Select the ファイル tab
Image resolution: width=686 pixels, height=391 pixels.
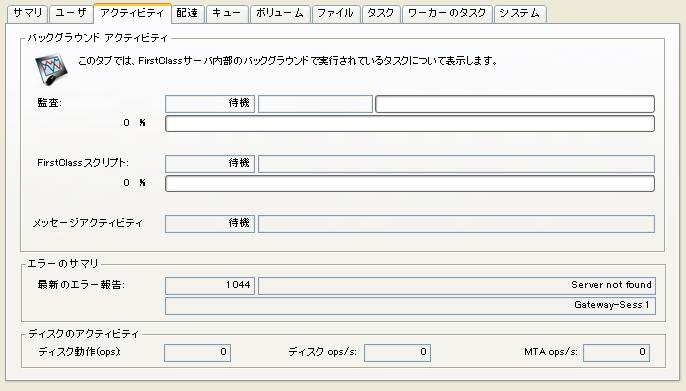click(335, 14)
